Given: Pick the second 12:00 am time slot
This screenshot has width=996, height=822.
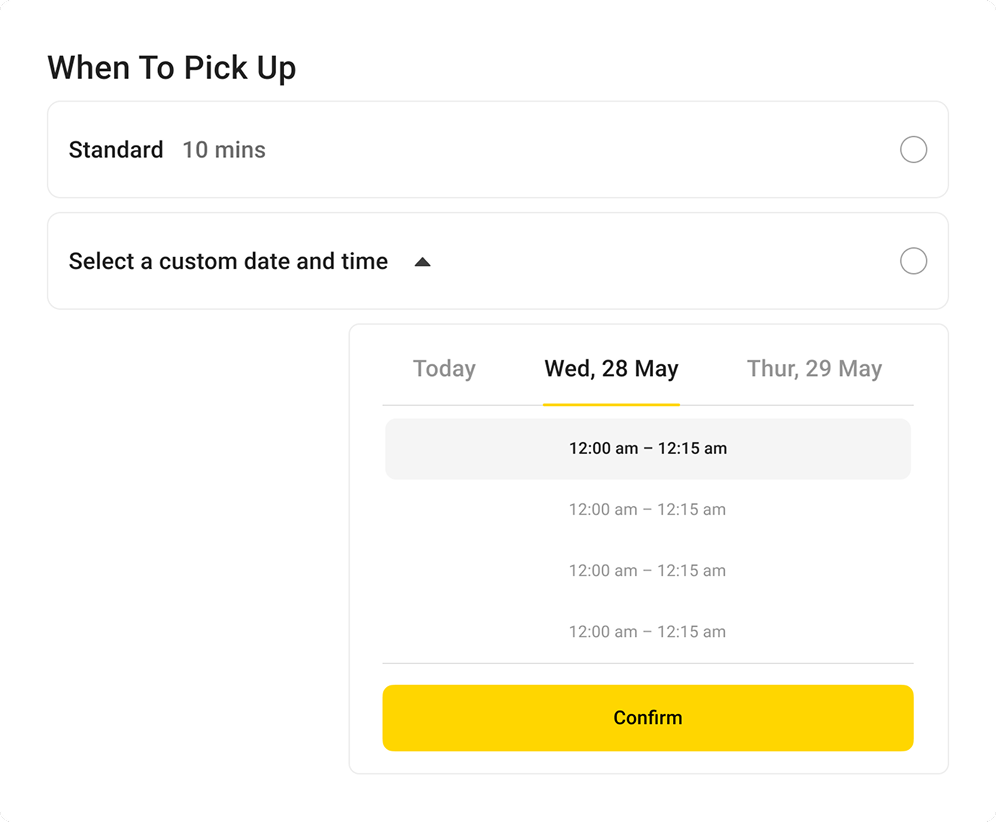Looking at the screenshot, I should pyautogui.click(x=648, y=509).
